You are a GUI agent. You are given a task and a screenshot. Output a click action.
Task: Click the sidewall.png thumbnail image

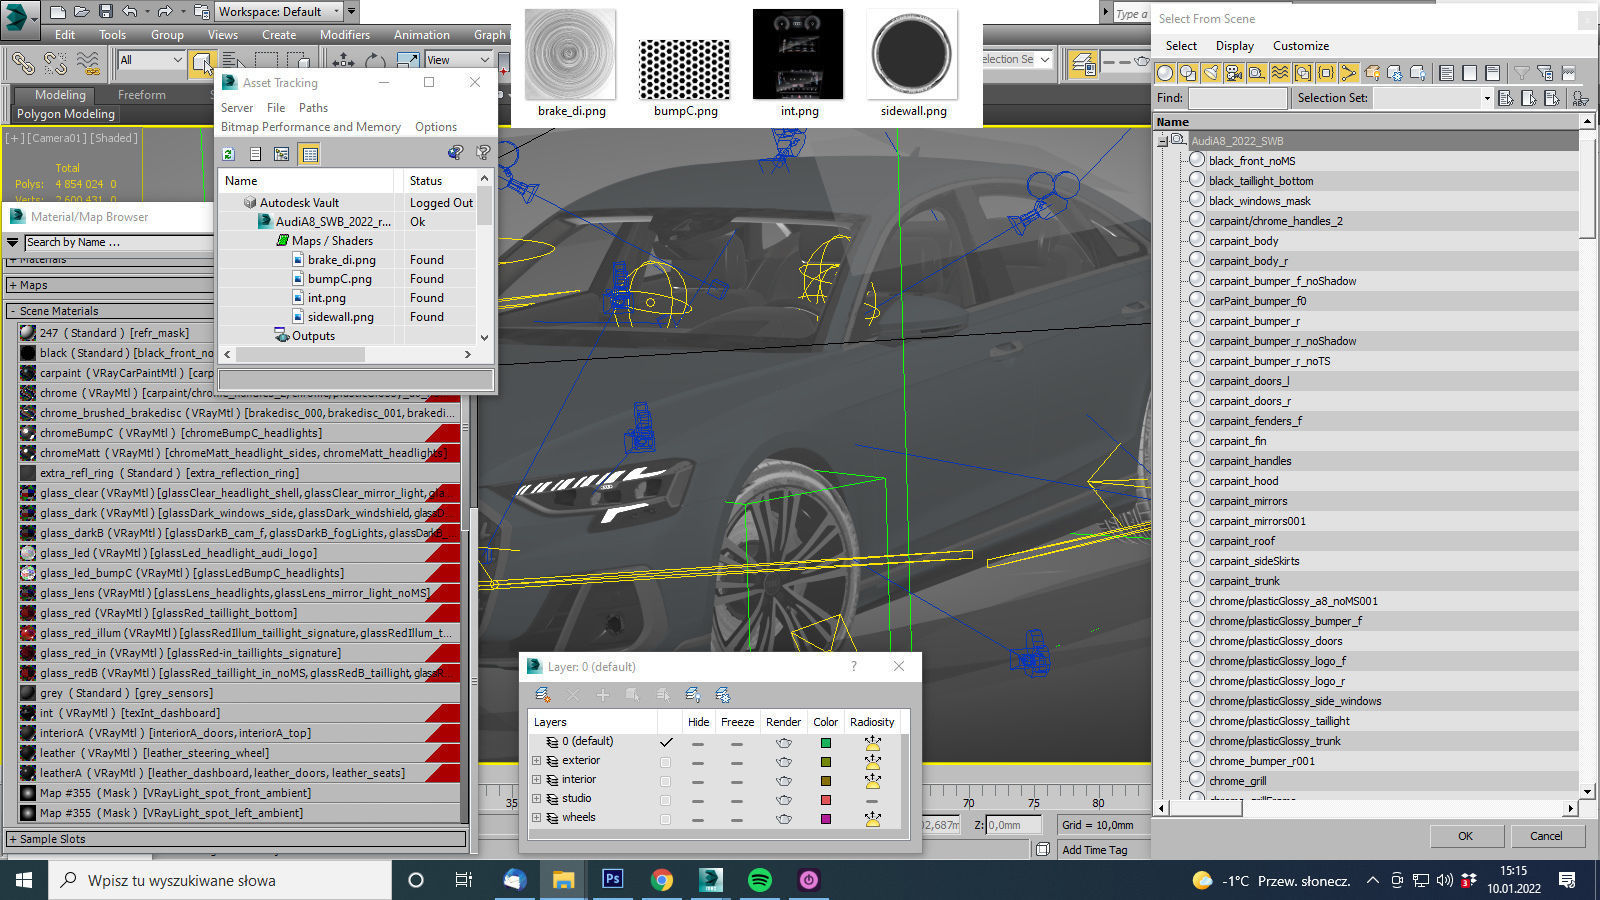pyautogui.click(x=912, y=54)
